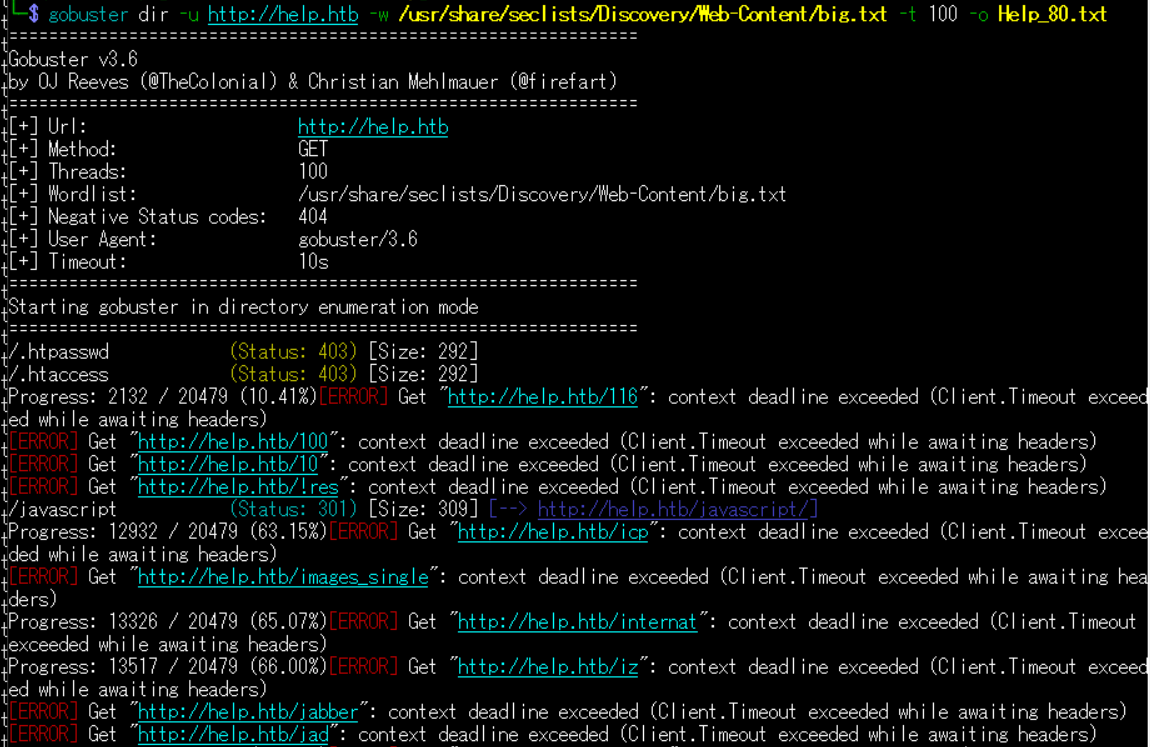Open the http://help.htb/10 error link

227,464
